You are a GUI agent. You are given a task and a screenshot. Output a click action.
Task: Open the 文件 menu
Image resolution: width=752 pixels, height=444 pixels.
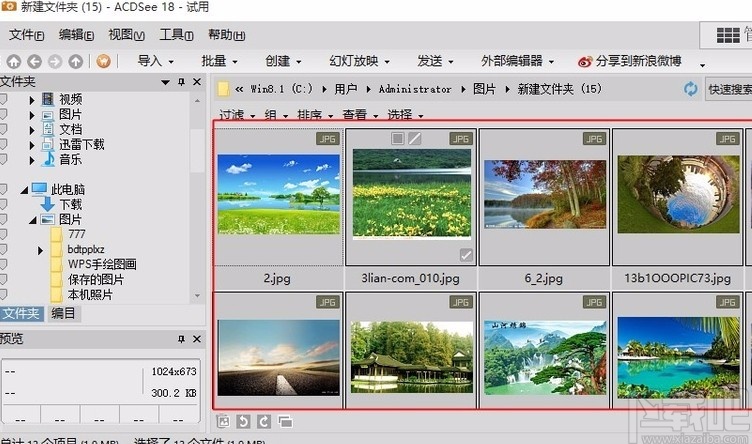tap(26, 35)
